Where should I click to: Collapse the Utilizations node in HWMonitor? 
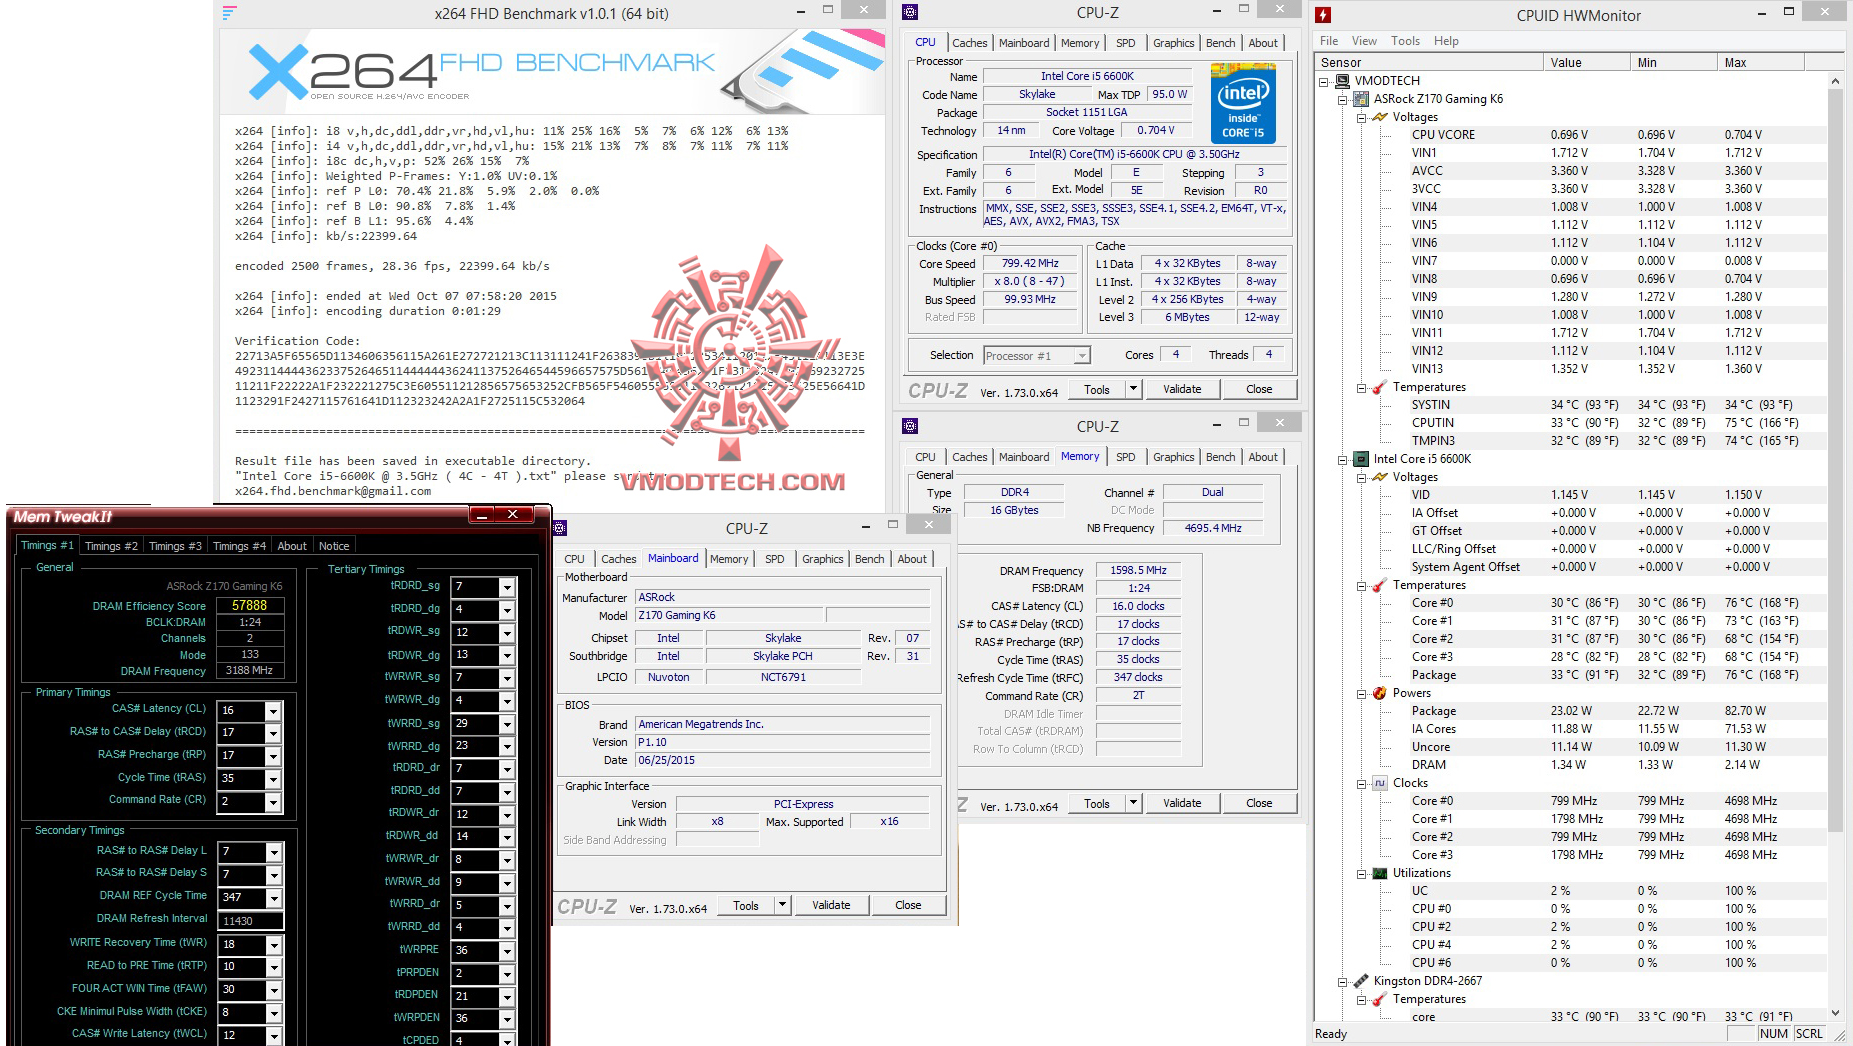coord(1362,873)
